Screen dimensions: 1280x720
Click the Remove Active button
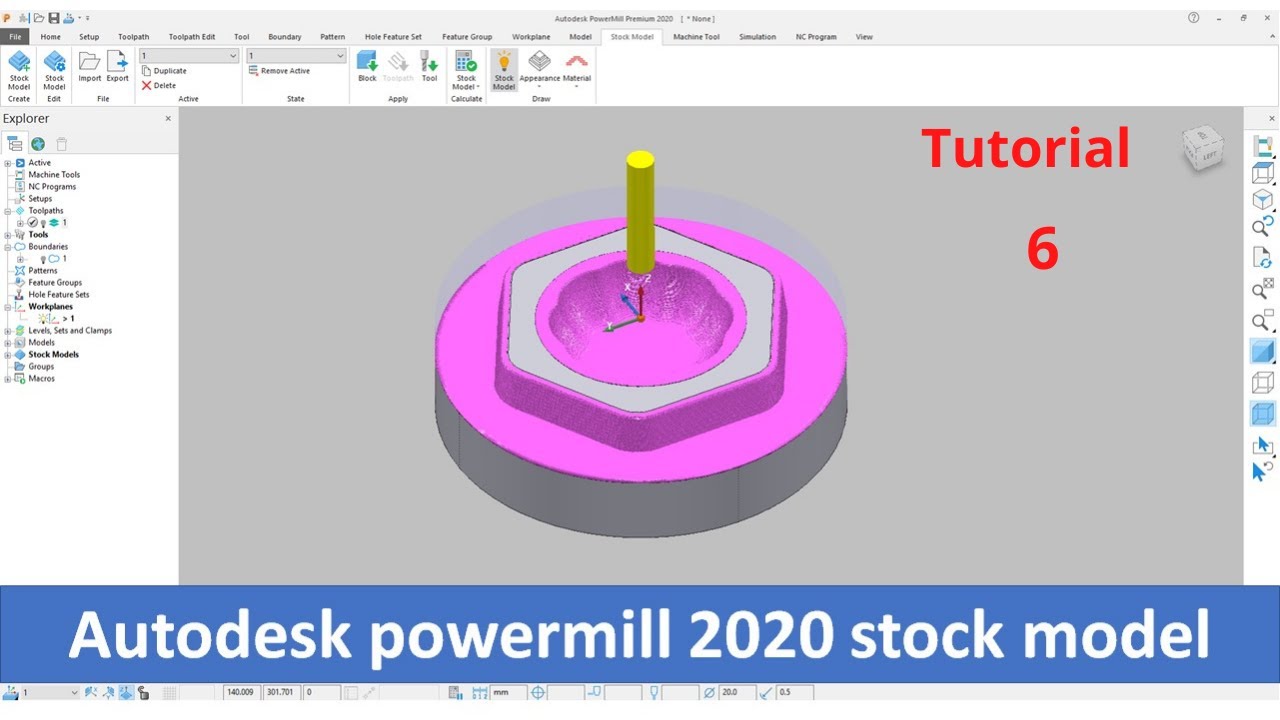(279, 71)
